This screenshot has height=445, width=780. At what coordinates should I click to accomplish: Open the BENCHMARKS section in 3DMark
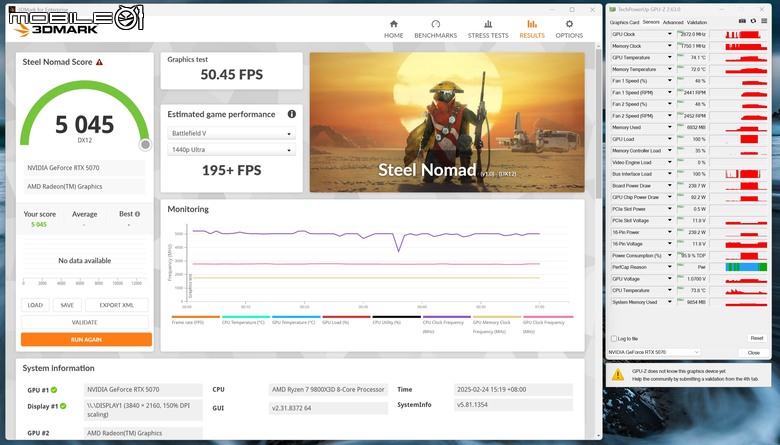[x=435, y=29]
